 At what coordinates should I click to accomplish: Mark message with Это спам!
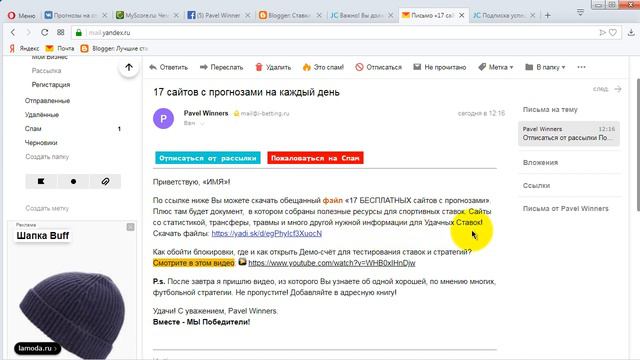point(323,67)
